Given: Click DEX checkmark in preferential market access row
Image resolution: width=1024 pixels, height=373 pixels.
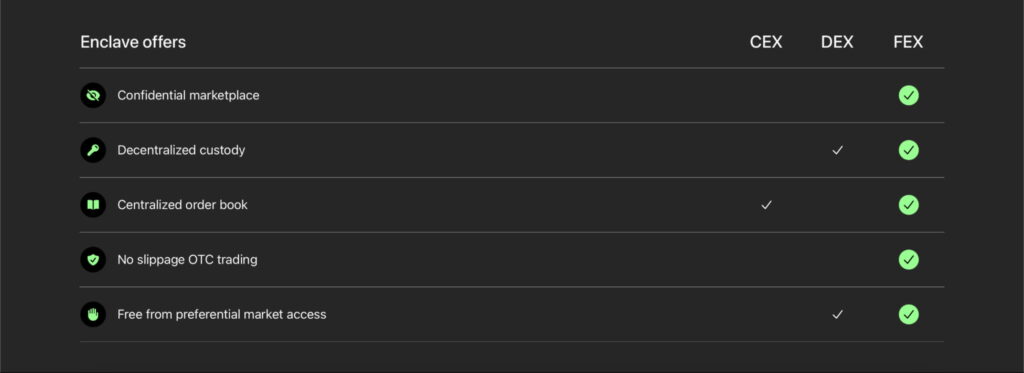Looking at the screenshot, I should 837,315.
